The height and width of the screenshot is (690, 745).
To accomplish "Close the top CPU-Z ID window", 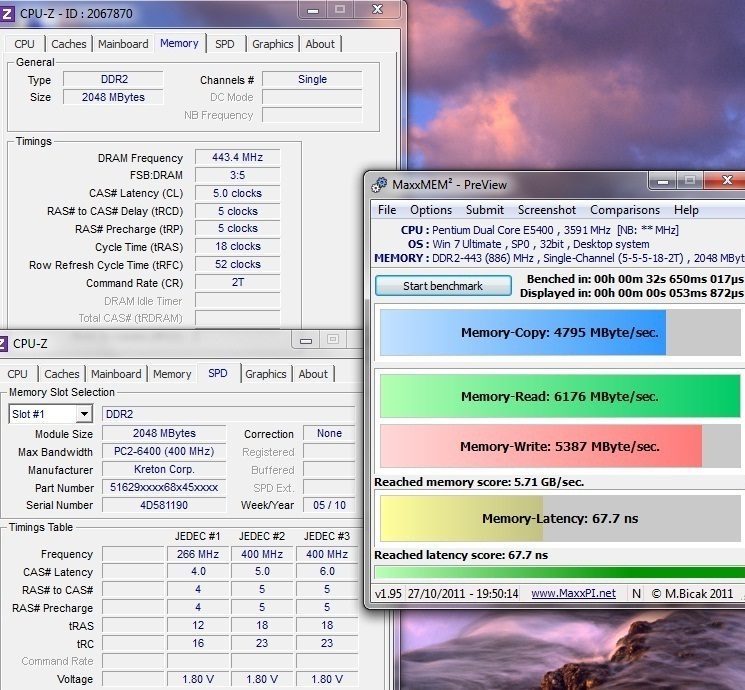I will point(377,10).
